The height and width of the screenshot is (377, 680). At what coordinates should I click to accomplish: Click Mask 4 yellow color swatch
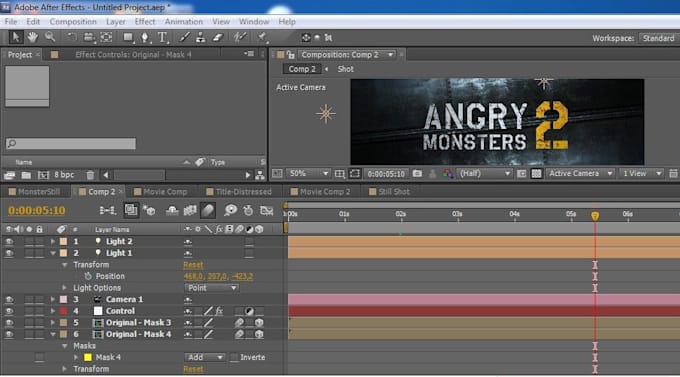click(x=88, y=357)
